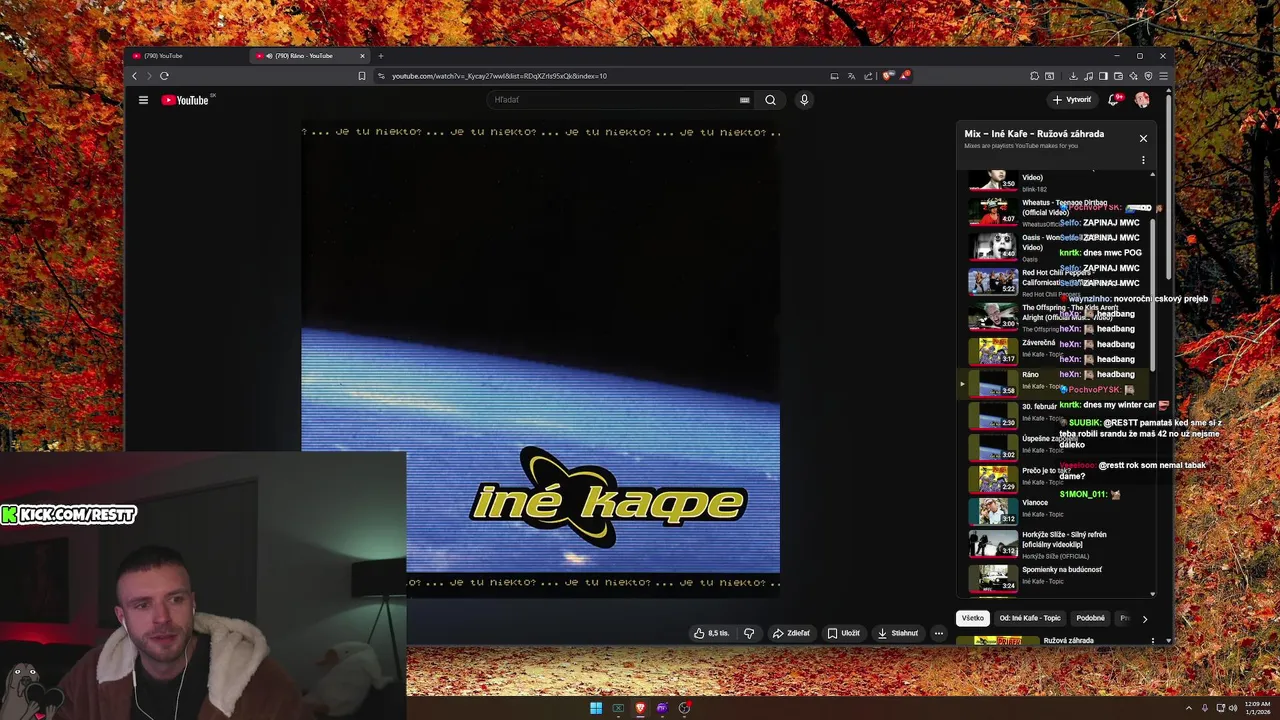Show more filter chips with right arrow
This screenshot has width=1280, height=720.
[1145, 619]
